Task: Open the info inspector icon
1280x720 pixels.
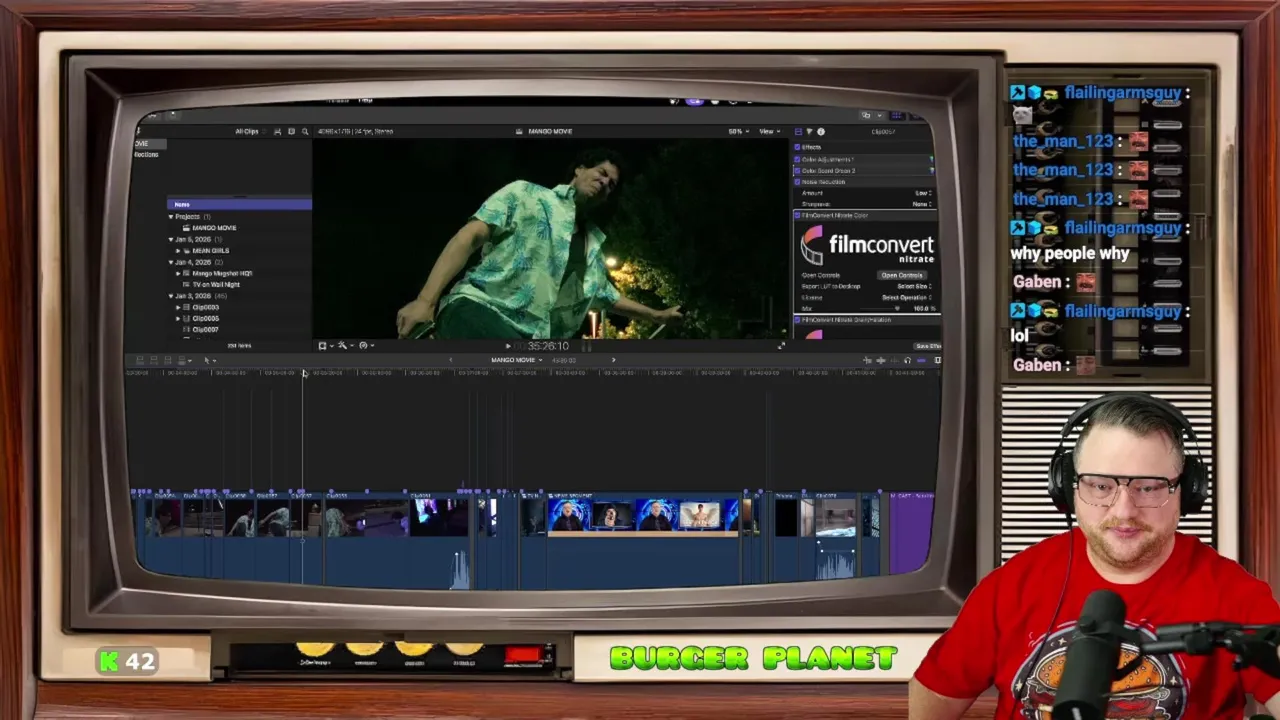Action: pyautogui.click(x=821, y=131)
